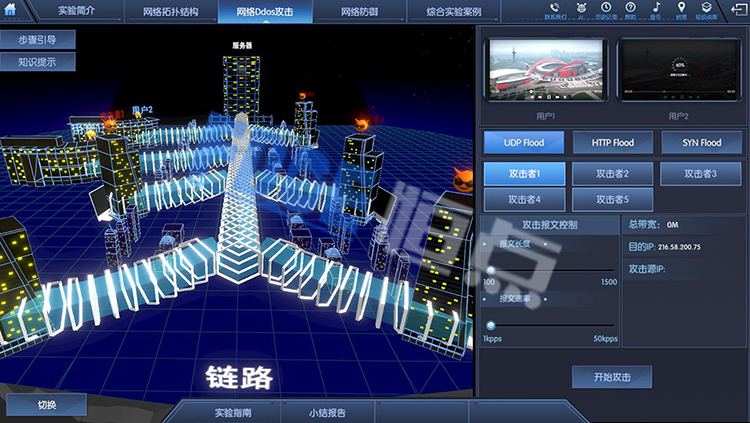Screen dimensions: 750x423
Task: Click the 报文速率 slider handle
Action: [x=491, y=325]
